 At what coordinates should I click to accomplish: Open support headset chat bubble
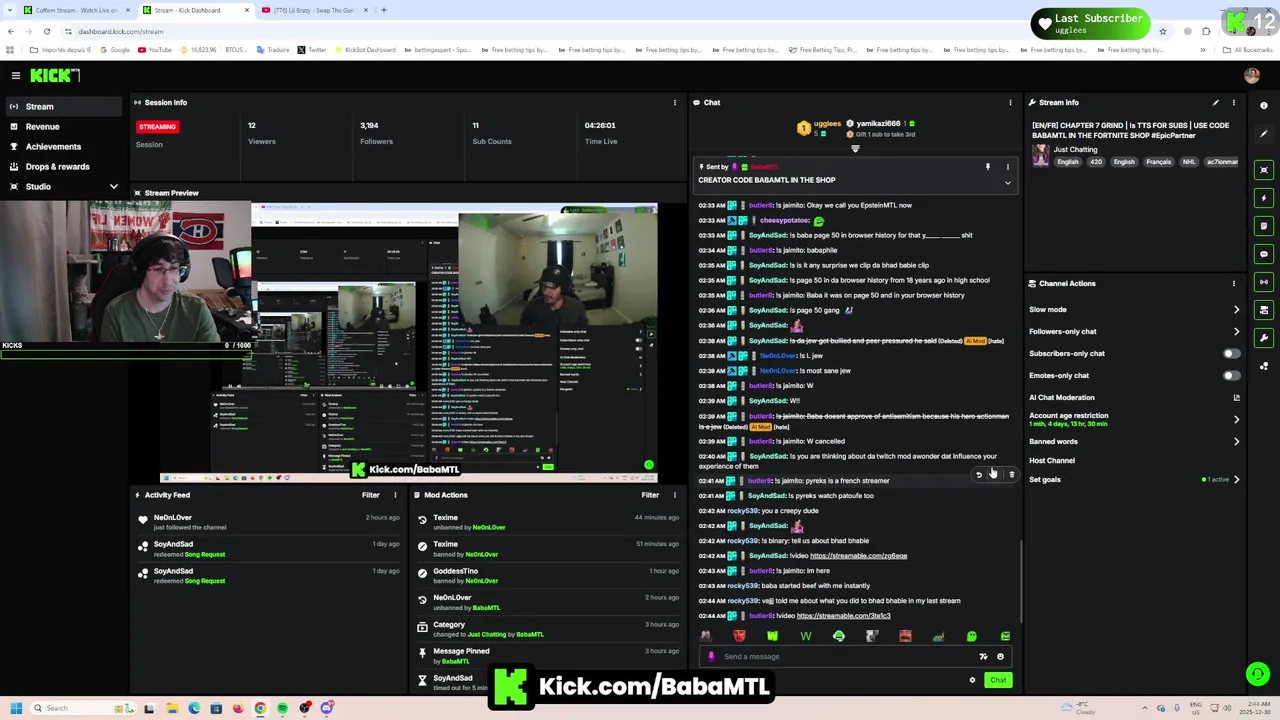coord(1258,674)
